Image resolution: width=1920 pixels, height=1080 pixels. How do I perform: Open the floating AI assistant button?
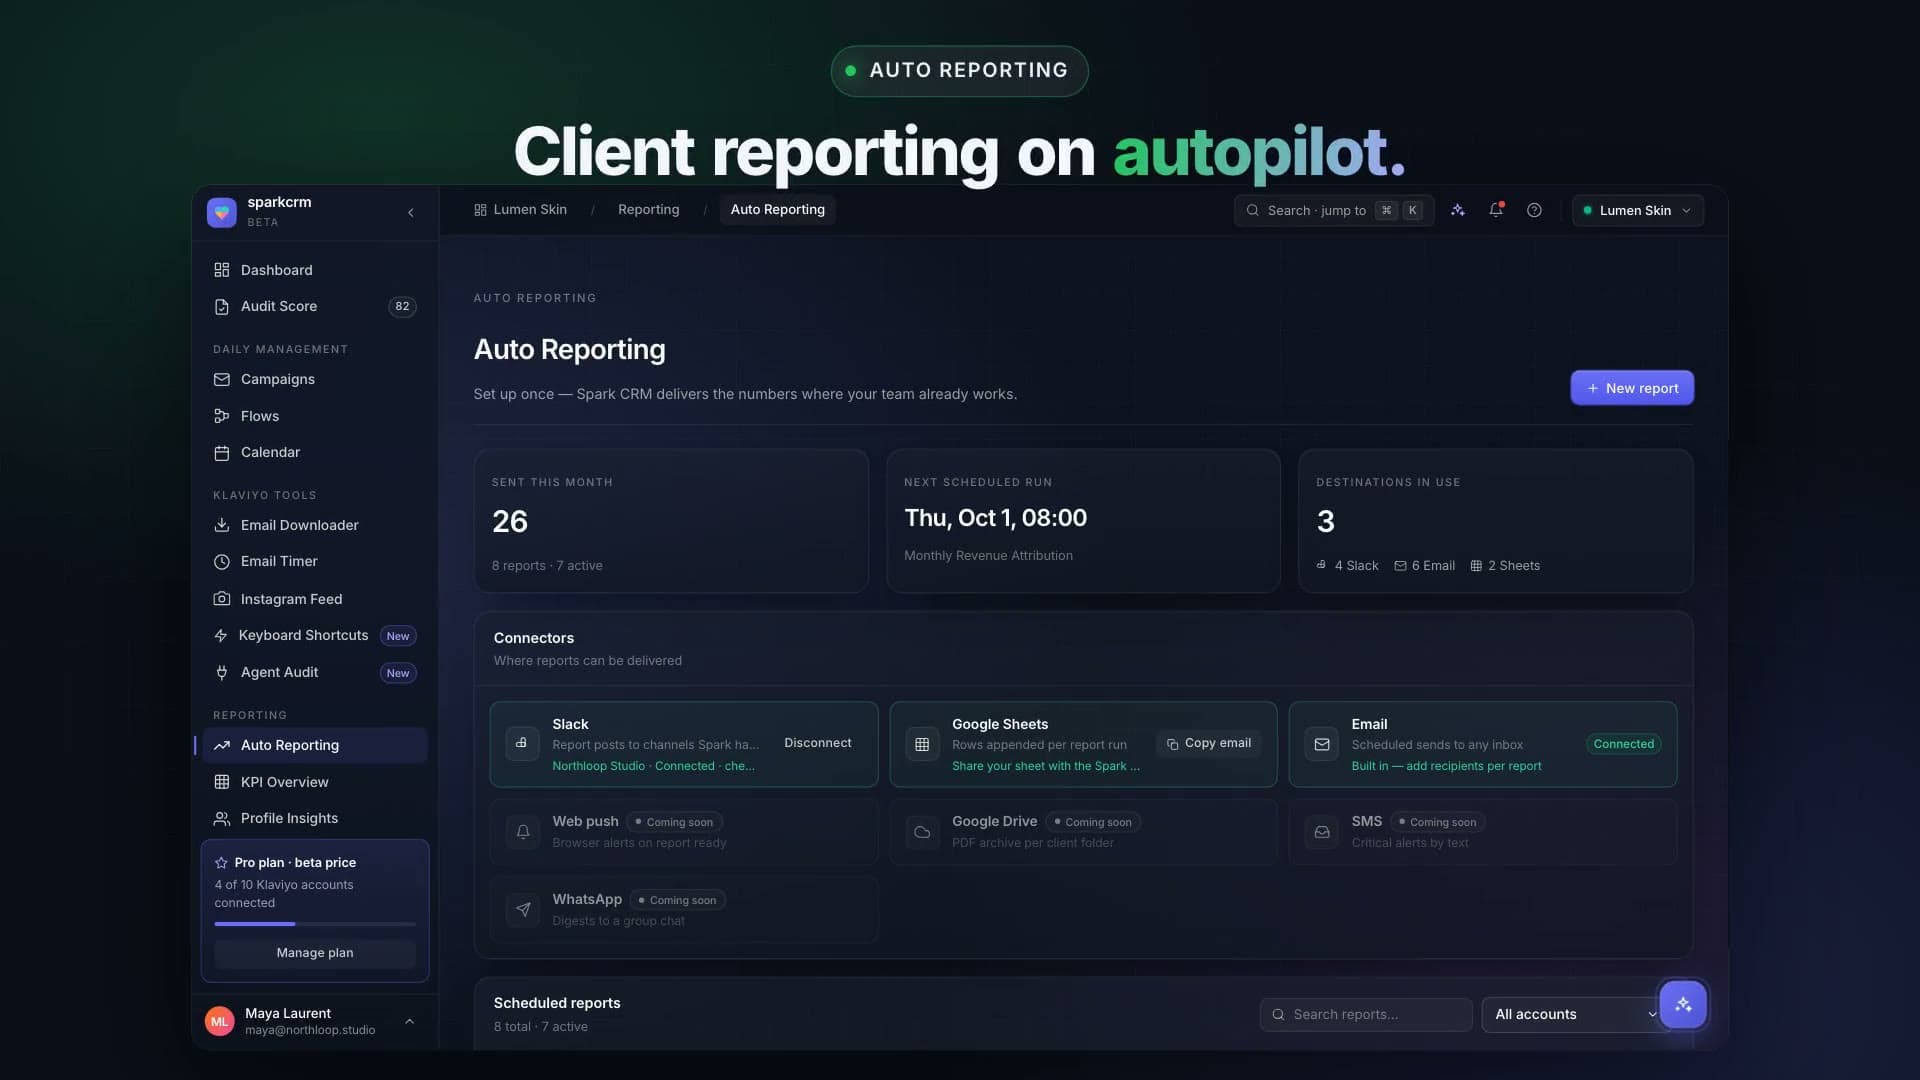pyautogui.click(x=1683, y=1004)
